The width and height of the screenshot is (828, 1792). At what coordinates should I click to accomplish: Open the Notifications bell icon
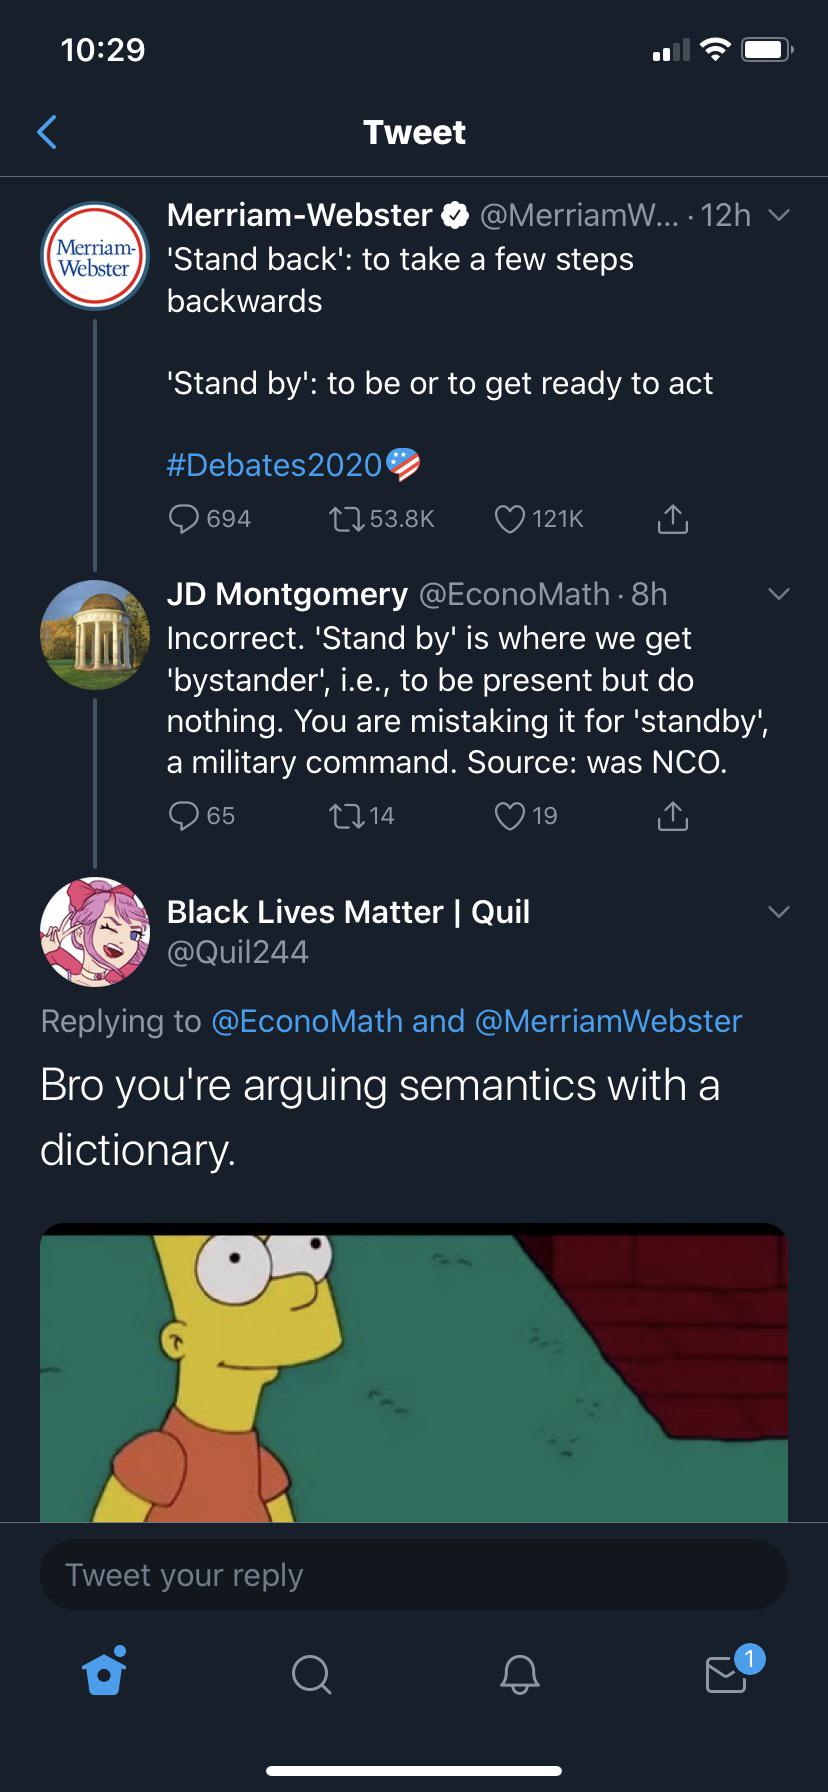coord(518,1675)
